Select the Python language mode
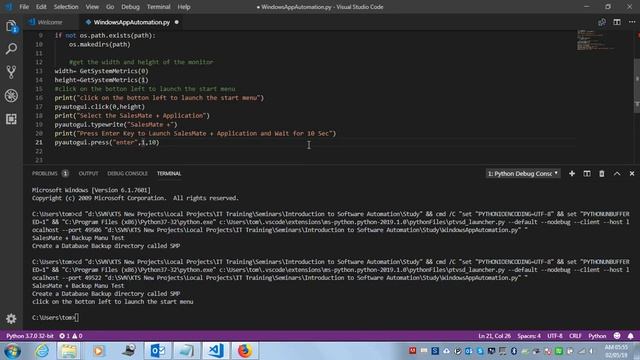The image size is (640, 360). click(597, 336)
